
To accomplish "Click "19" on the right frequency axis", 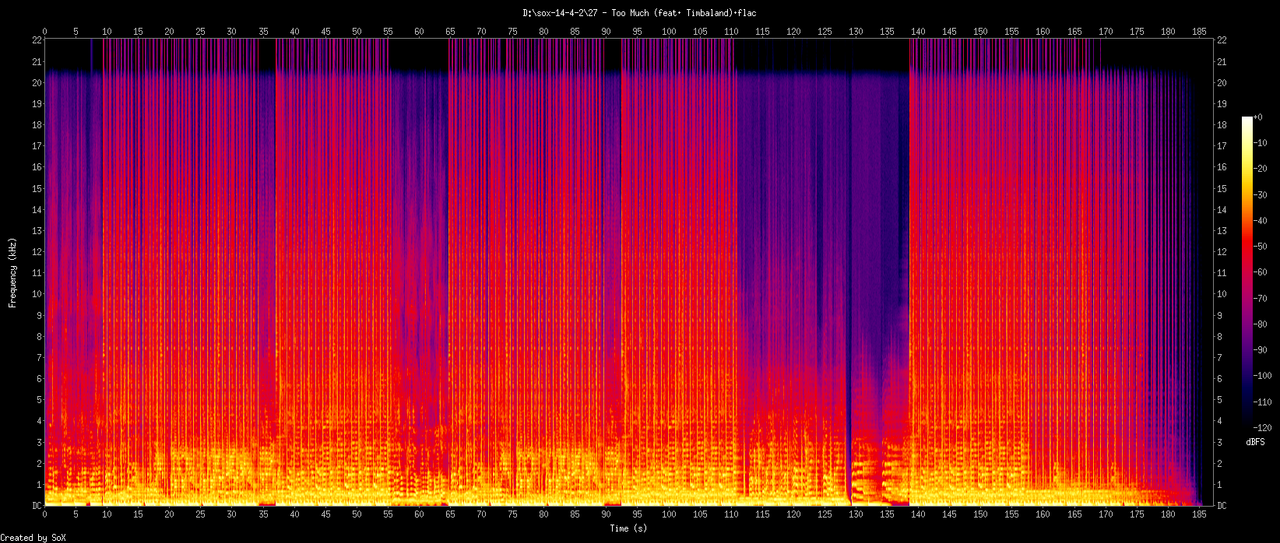I will tap(1223, 104).
